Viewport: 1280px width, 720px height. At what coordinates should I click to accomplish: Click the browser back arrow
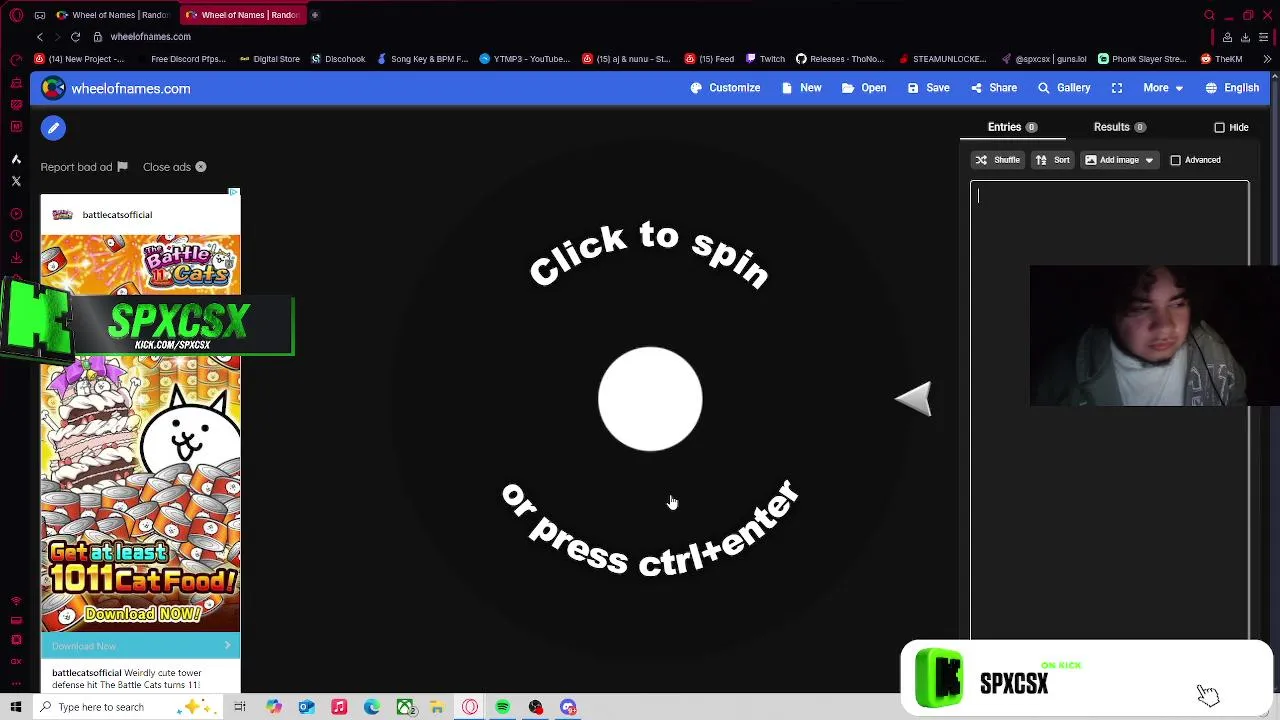point(40,37)
